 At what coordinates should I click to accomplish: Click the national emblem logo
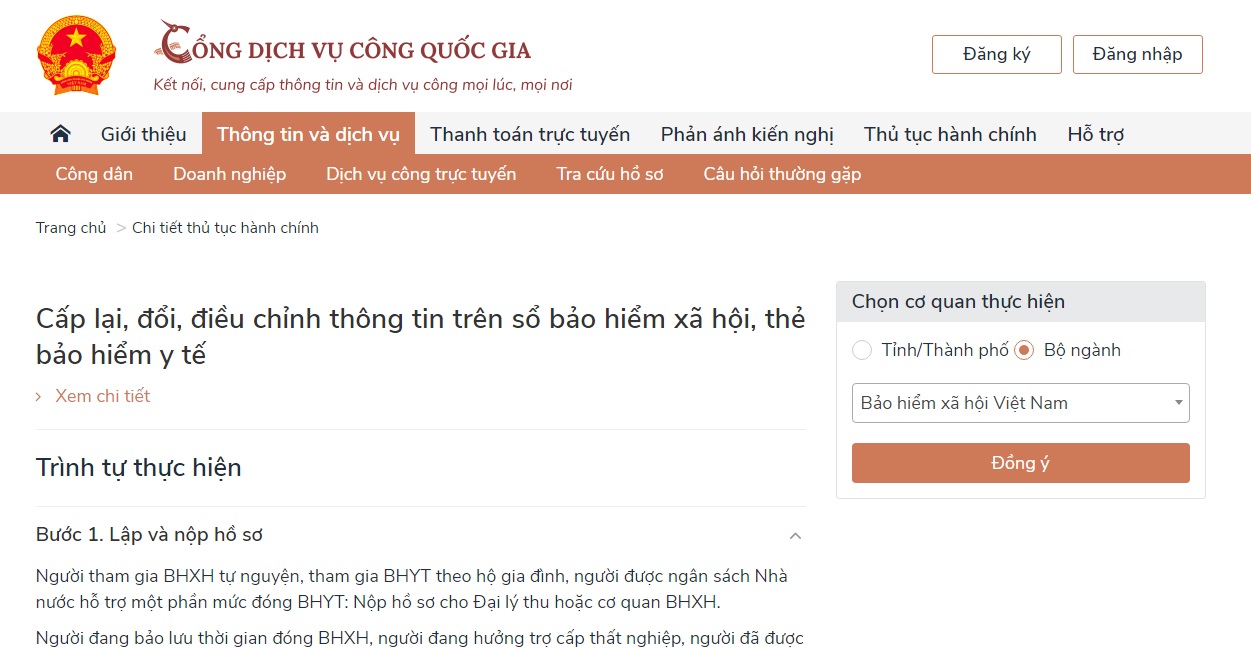click(x=76, y=55)
